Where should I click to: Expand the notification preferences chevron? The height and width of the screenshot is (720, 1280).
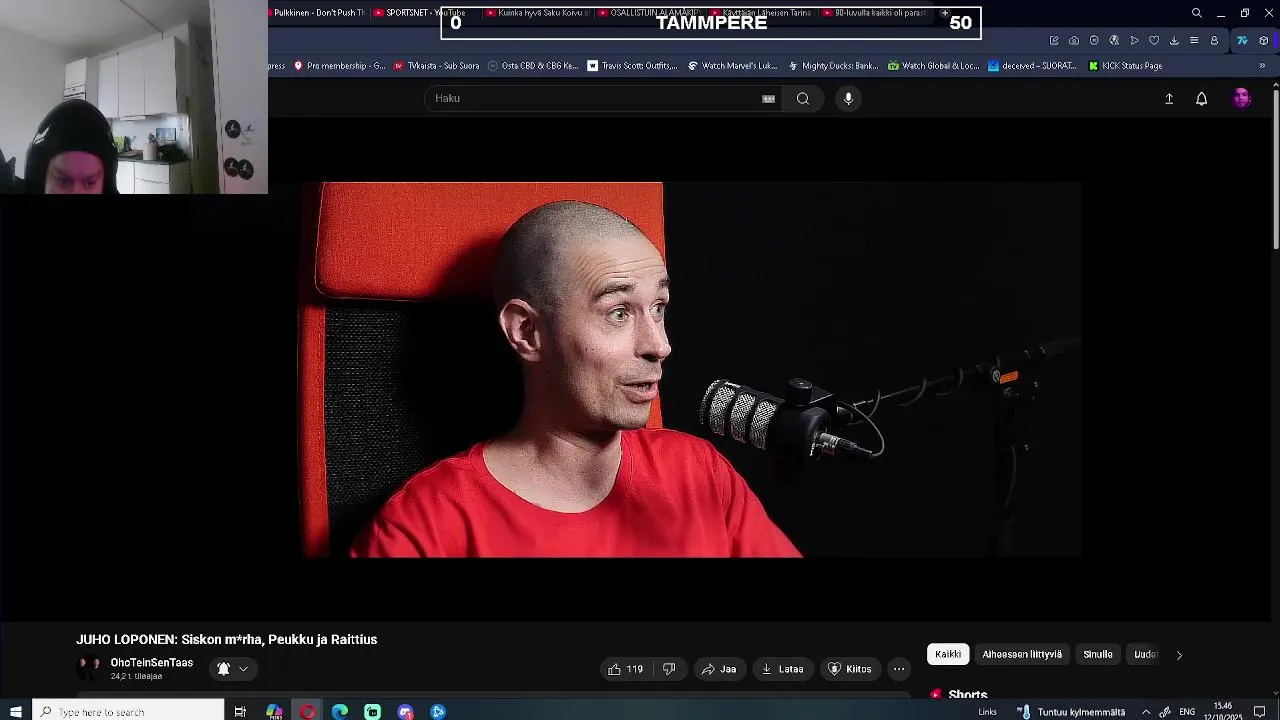point(243,669)
